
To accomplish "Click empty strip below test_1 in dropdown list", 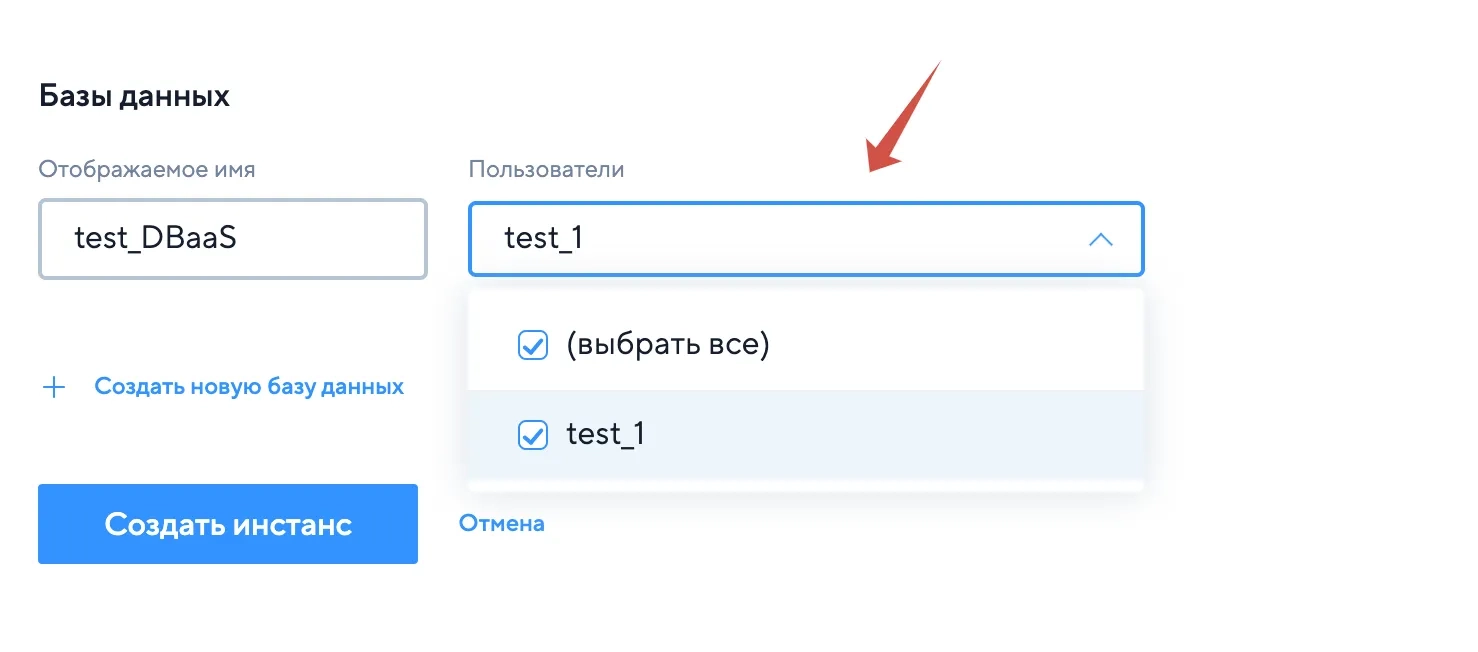I will pyautogui.click(x=806, y=485).
